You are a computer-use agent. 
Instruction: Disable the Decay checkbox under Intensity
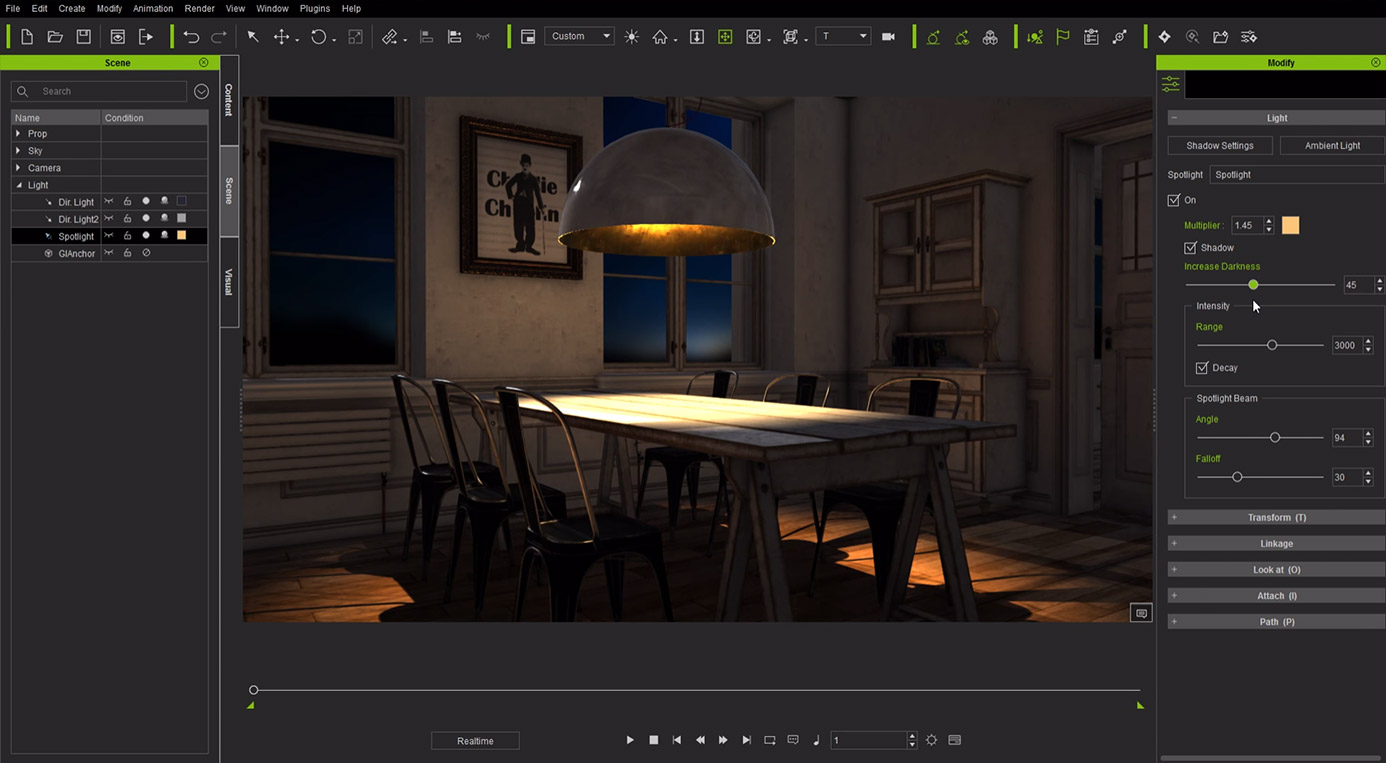click(x=1202, y=367)
